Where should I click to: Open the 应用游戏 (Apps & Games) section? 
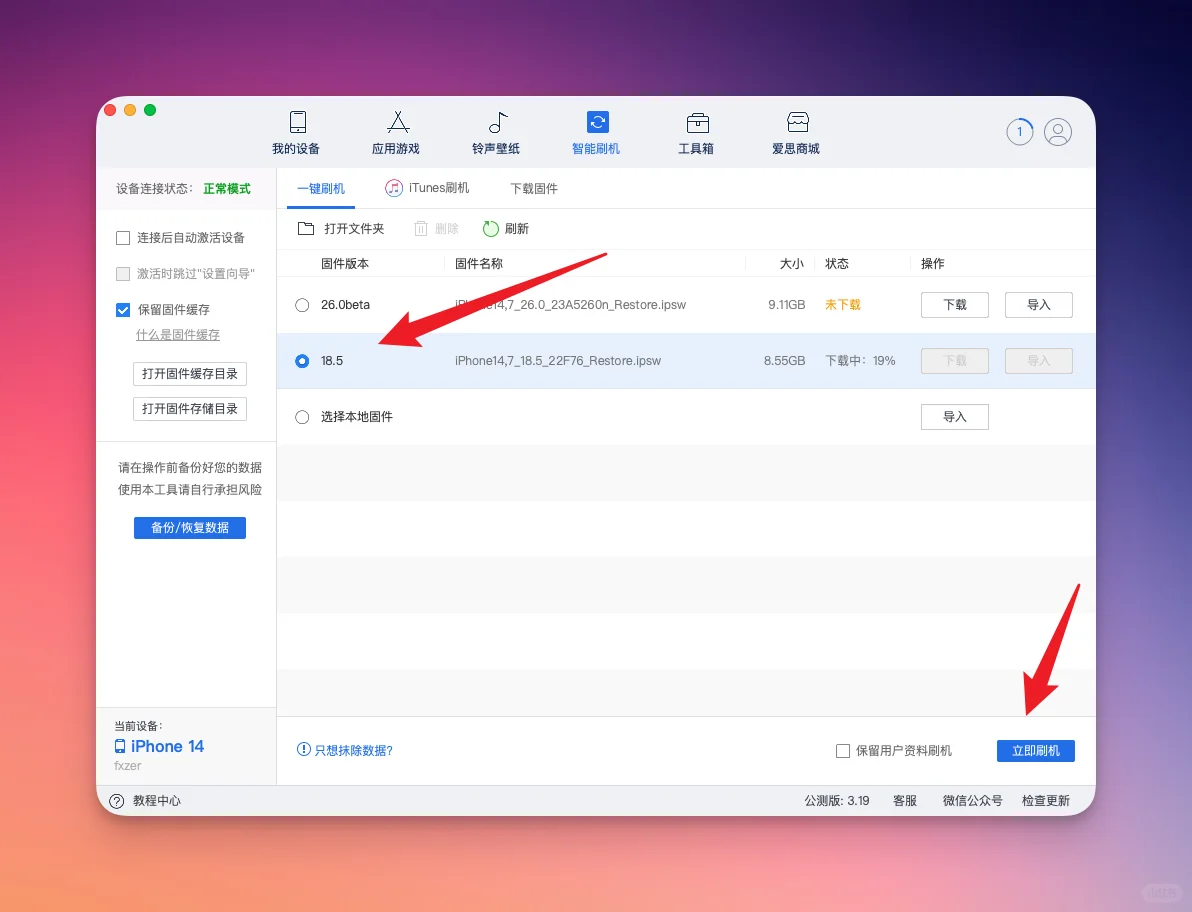[396, 131]
